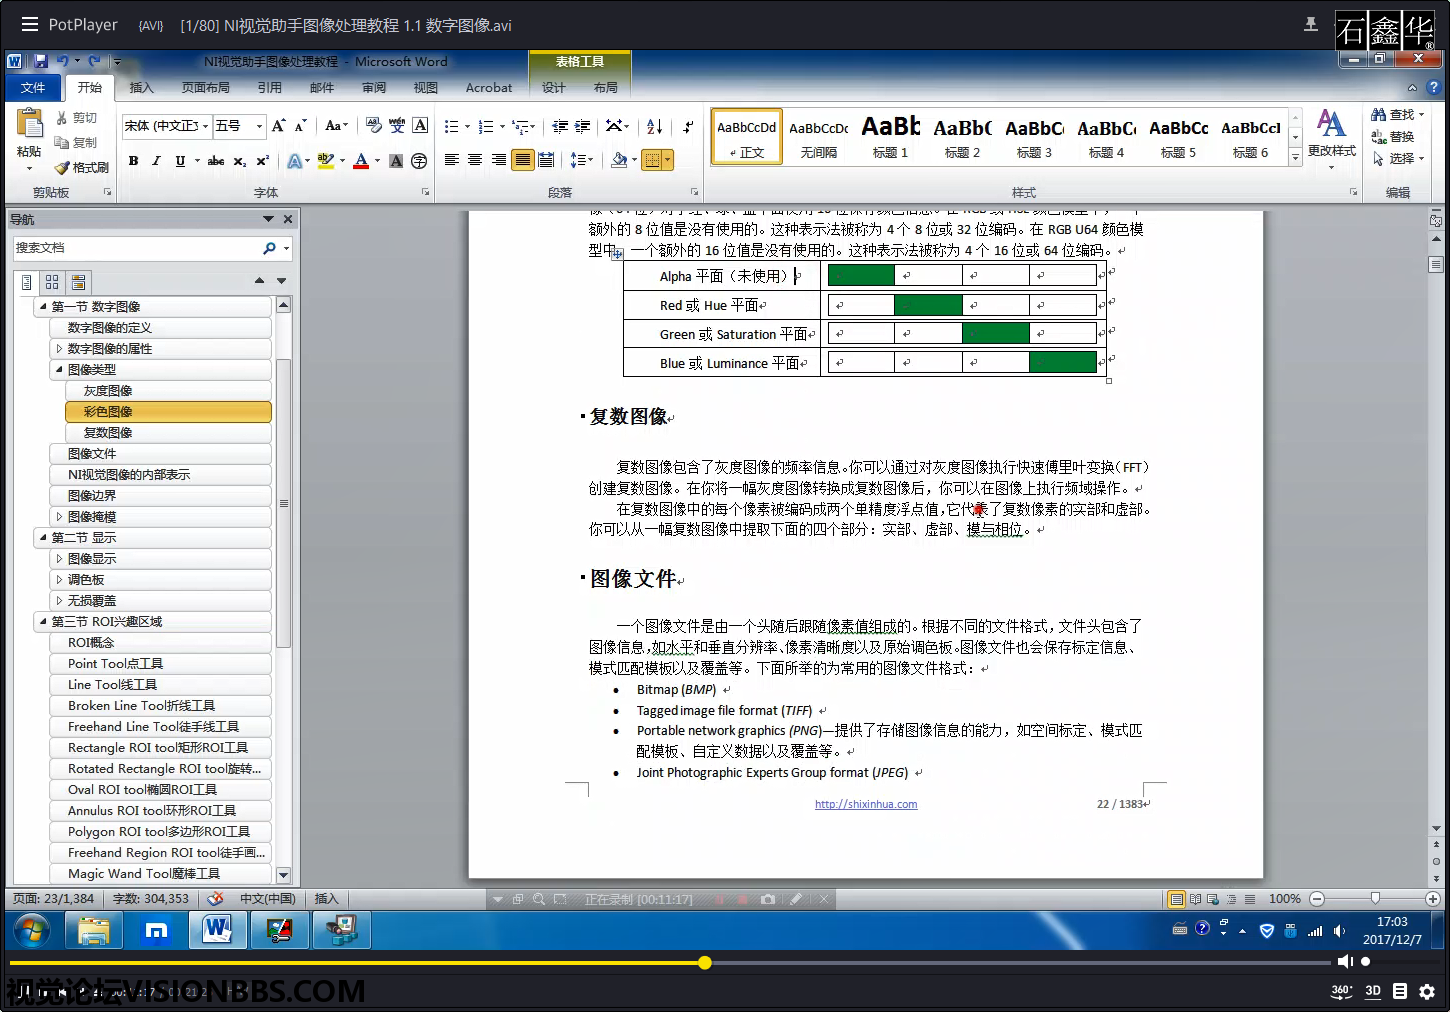Viewport: 1450px width, 1012px height.
Task: Apply yellow text highlight color
Action: [x=325, y=161]
